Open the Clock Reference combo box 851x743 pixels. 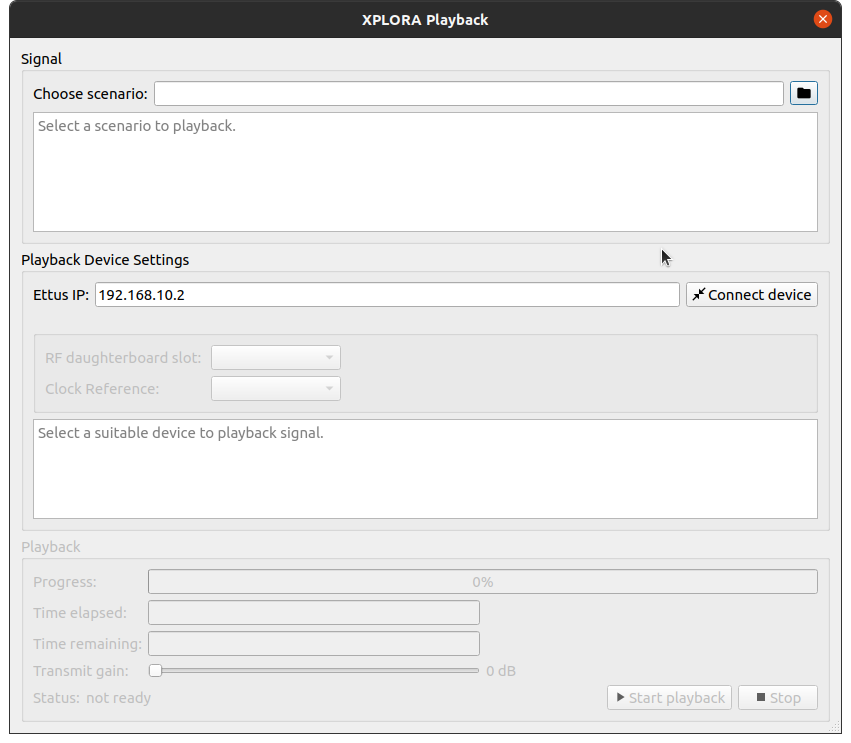[x=276, y=389]
